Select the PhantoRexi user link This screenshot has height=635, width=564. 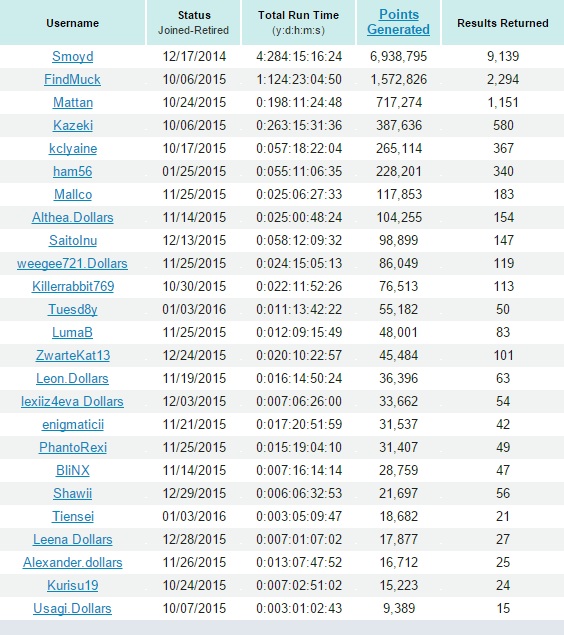(x=73, y=447)
